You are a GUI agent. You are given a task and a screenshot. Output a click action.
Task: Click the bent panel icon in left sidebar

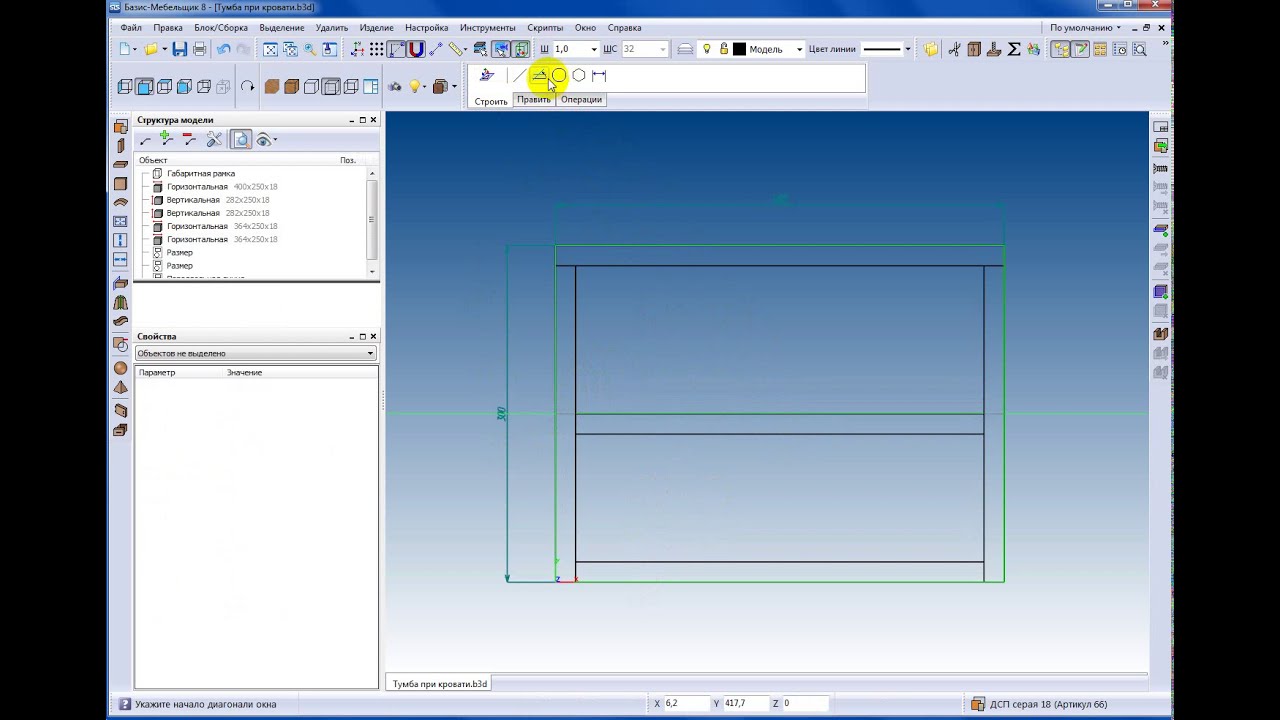121,203
